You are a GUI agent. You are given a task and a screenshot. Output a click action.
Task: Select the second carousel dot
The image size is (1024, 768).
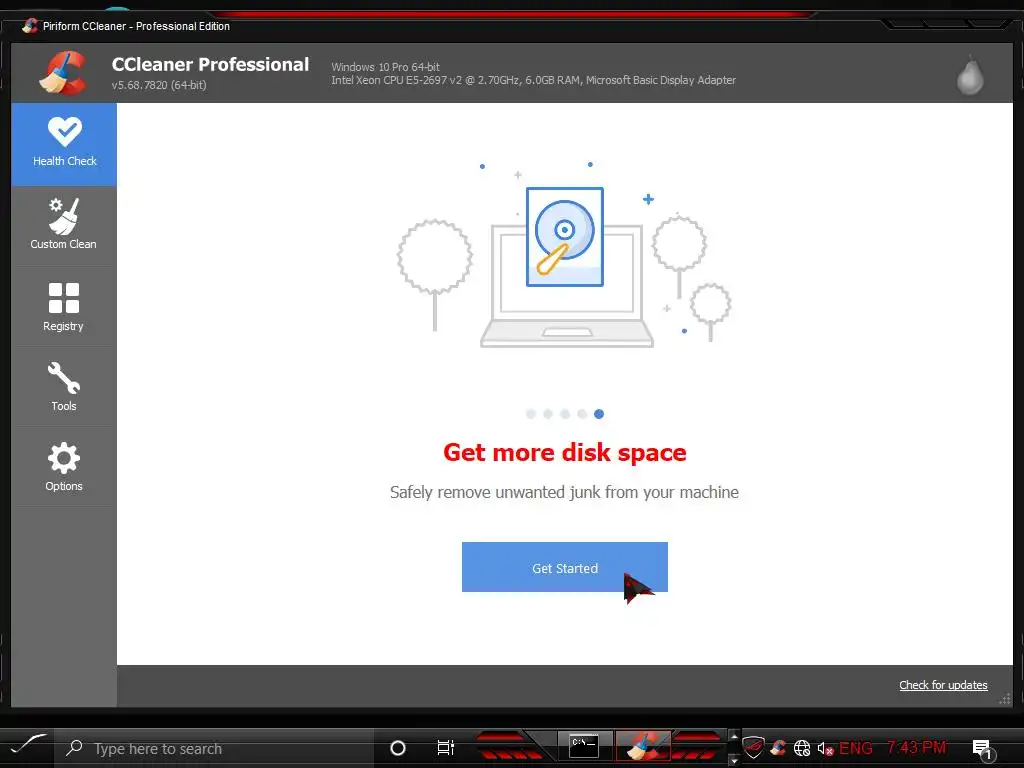click(x=548, y=414)
